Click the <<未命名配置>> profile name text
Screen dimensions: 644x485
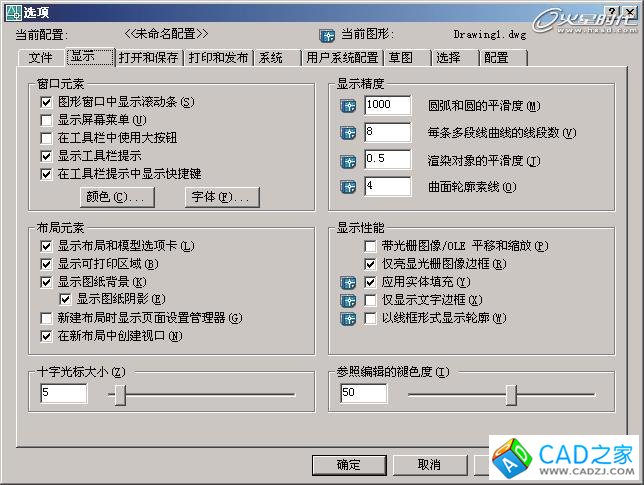(166, 34)
